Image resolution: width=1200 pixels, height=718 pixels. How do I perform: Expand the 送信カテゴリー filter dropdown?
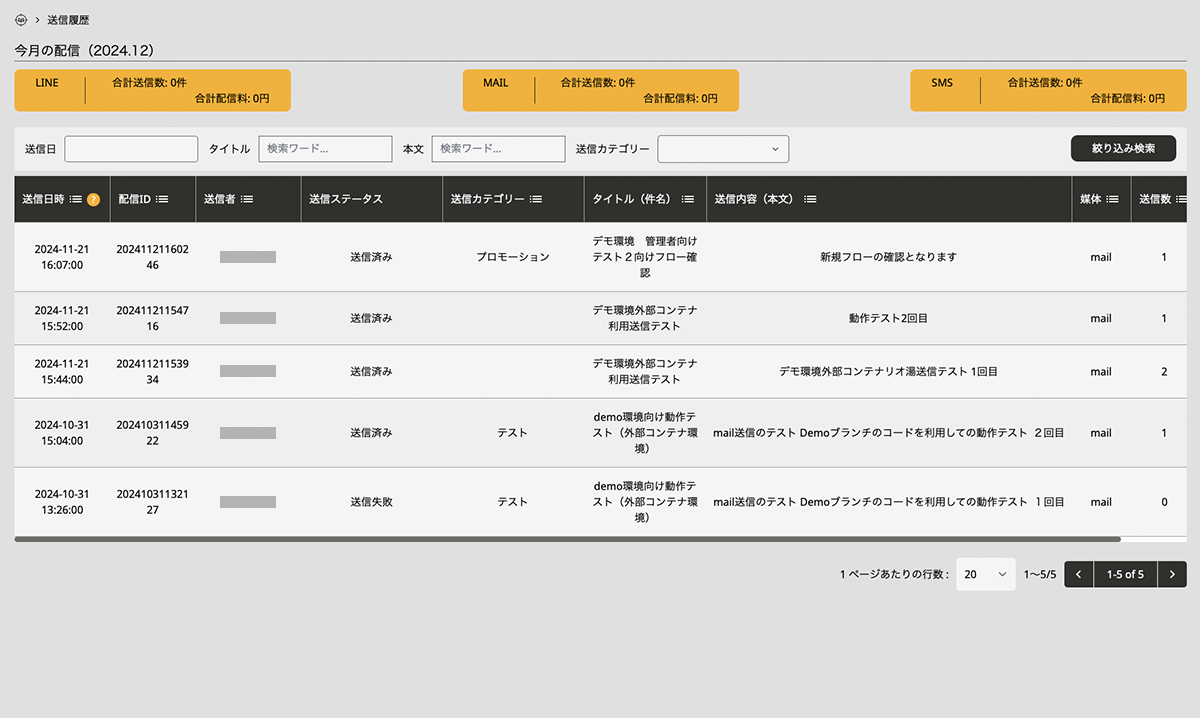723,149
